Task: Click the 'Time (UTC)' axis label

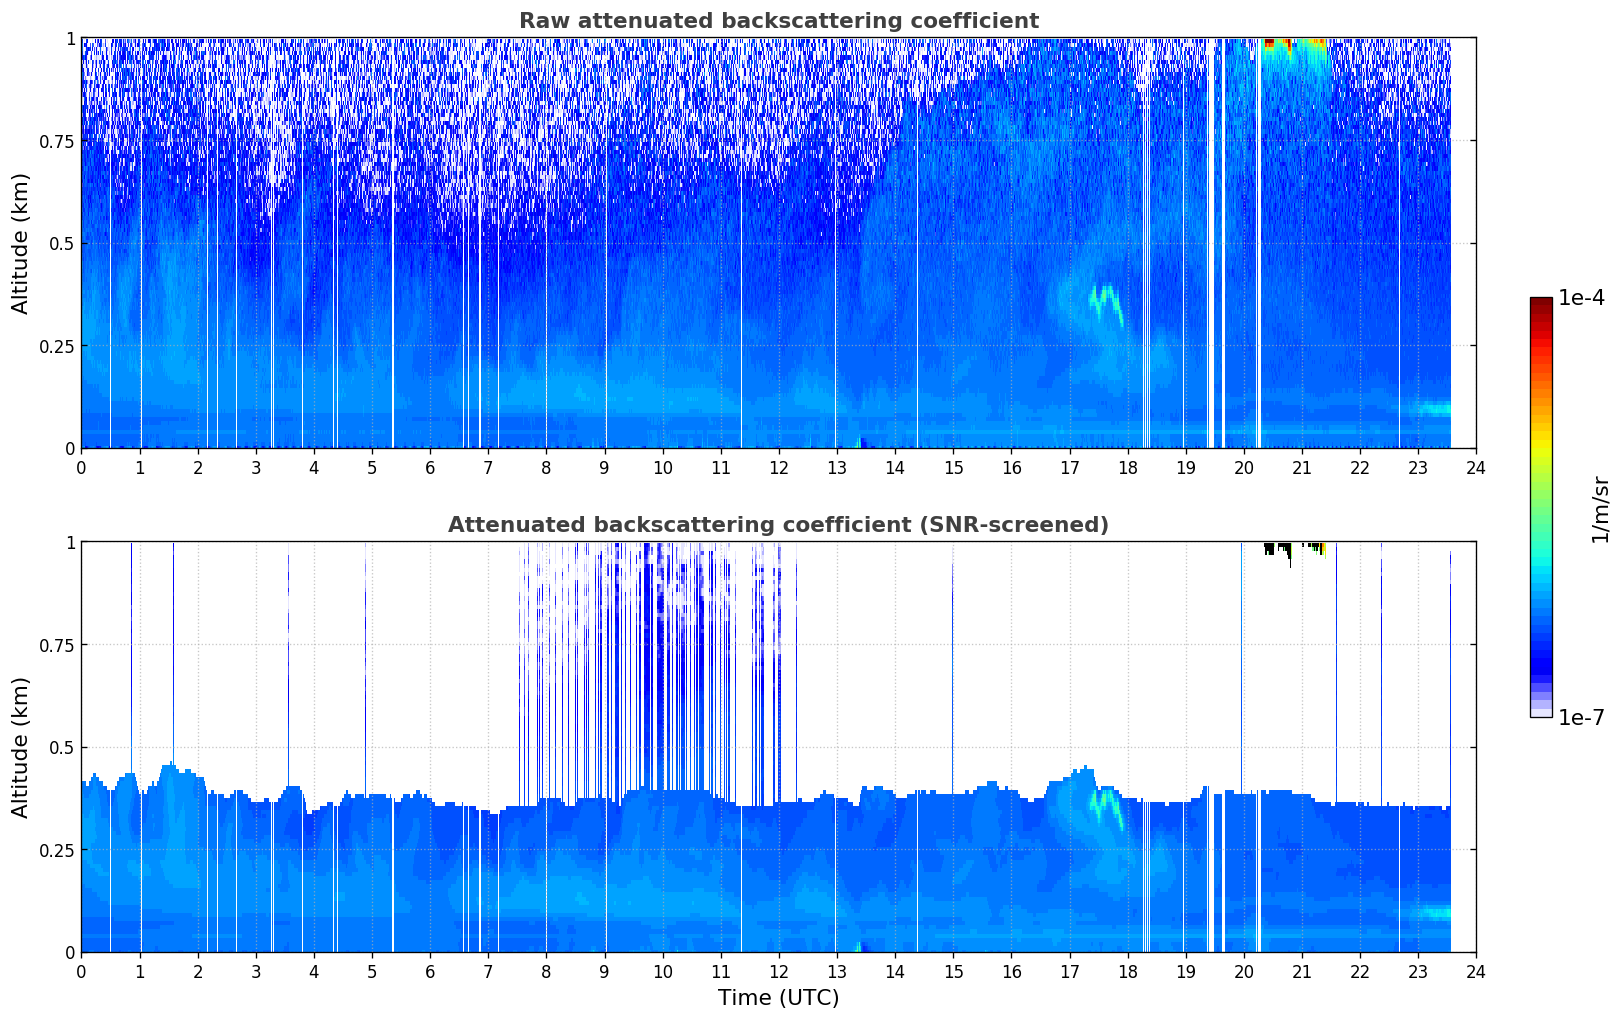Action: [778, 998]
